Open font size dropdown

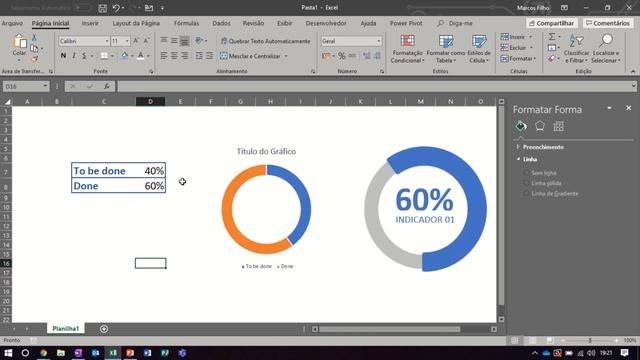click(127, 41)
